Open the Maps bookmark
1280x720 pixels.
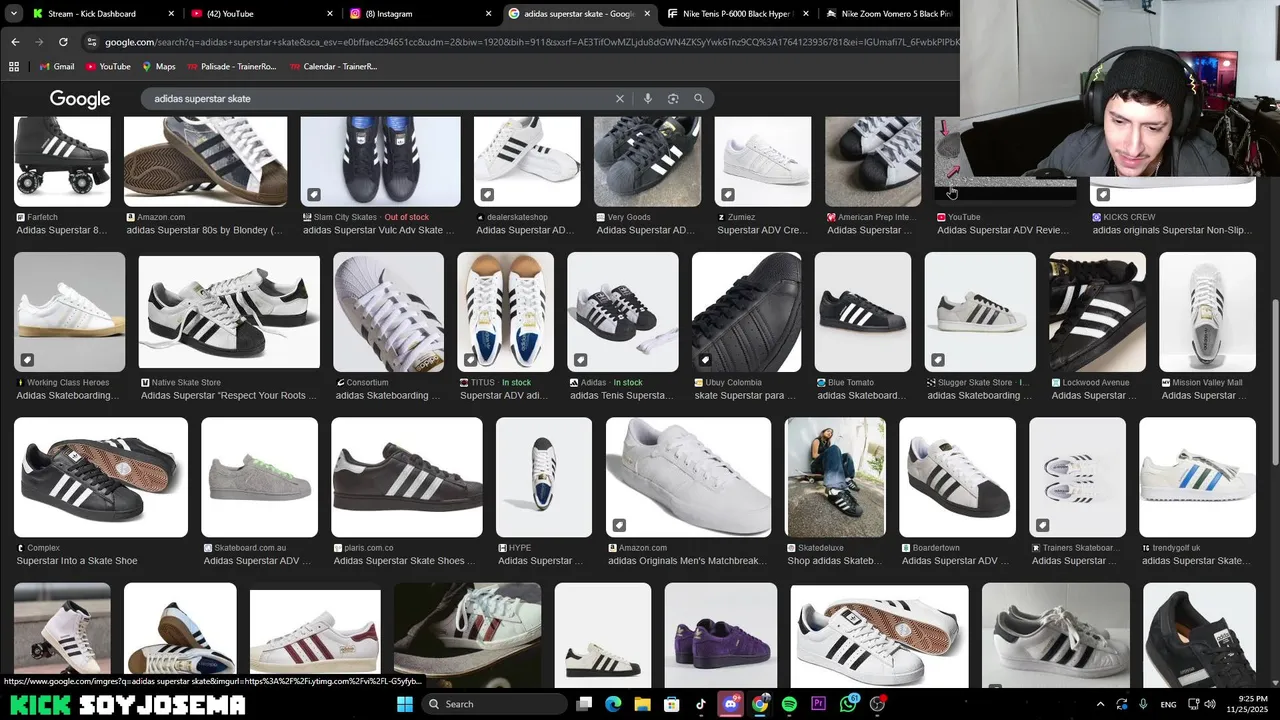[158, 67]
